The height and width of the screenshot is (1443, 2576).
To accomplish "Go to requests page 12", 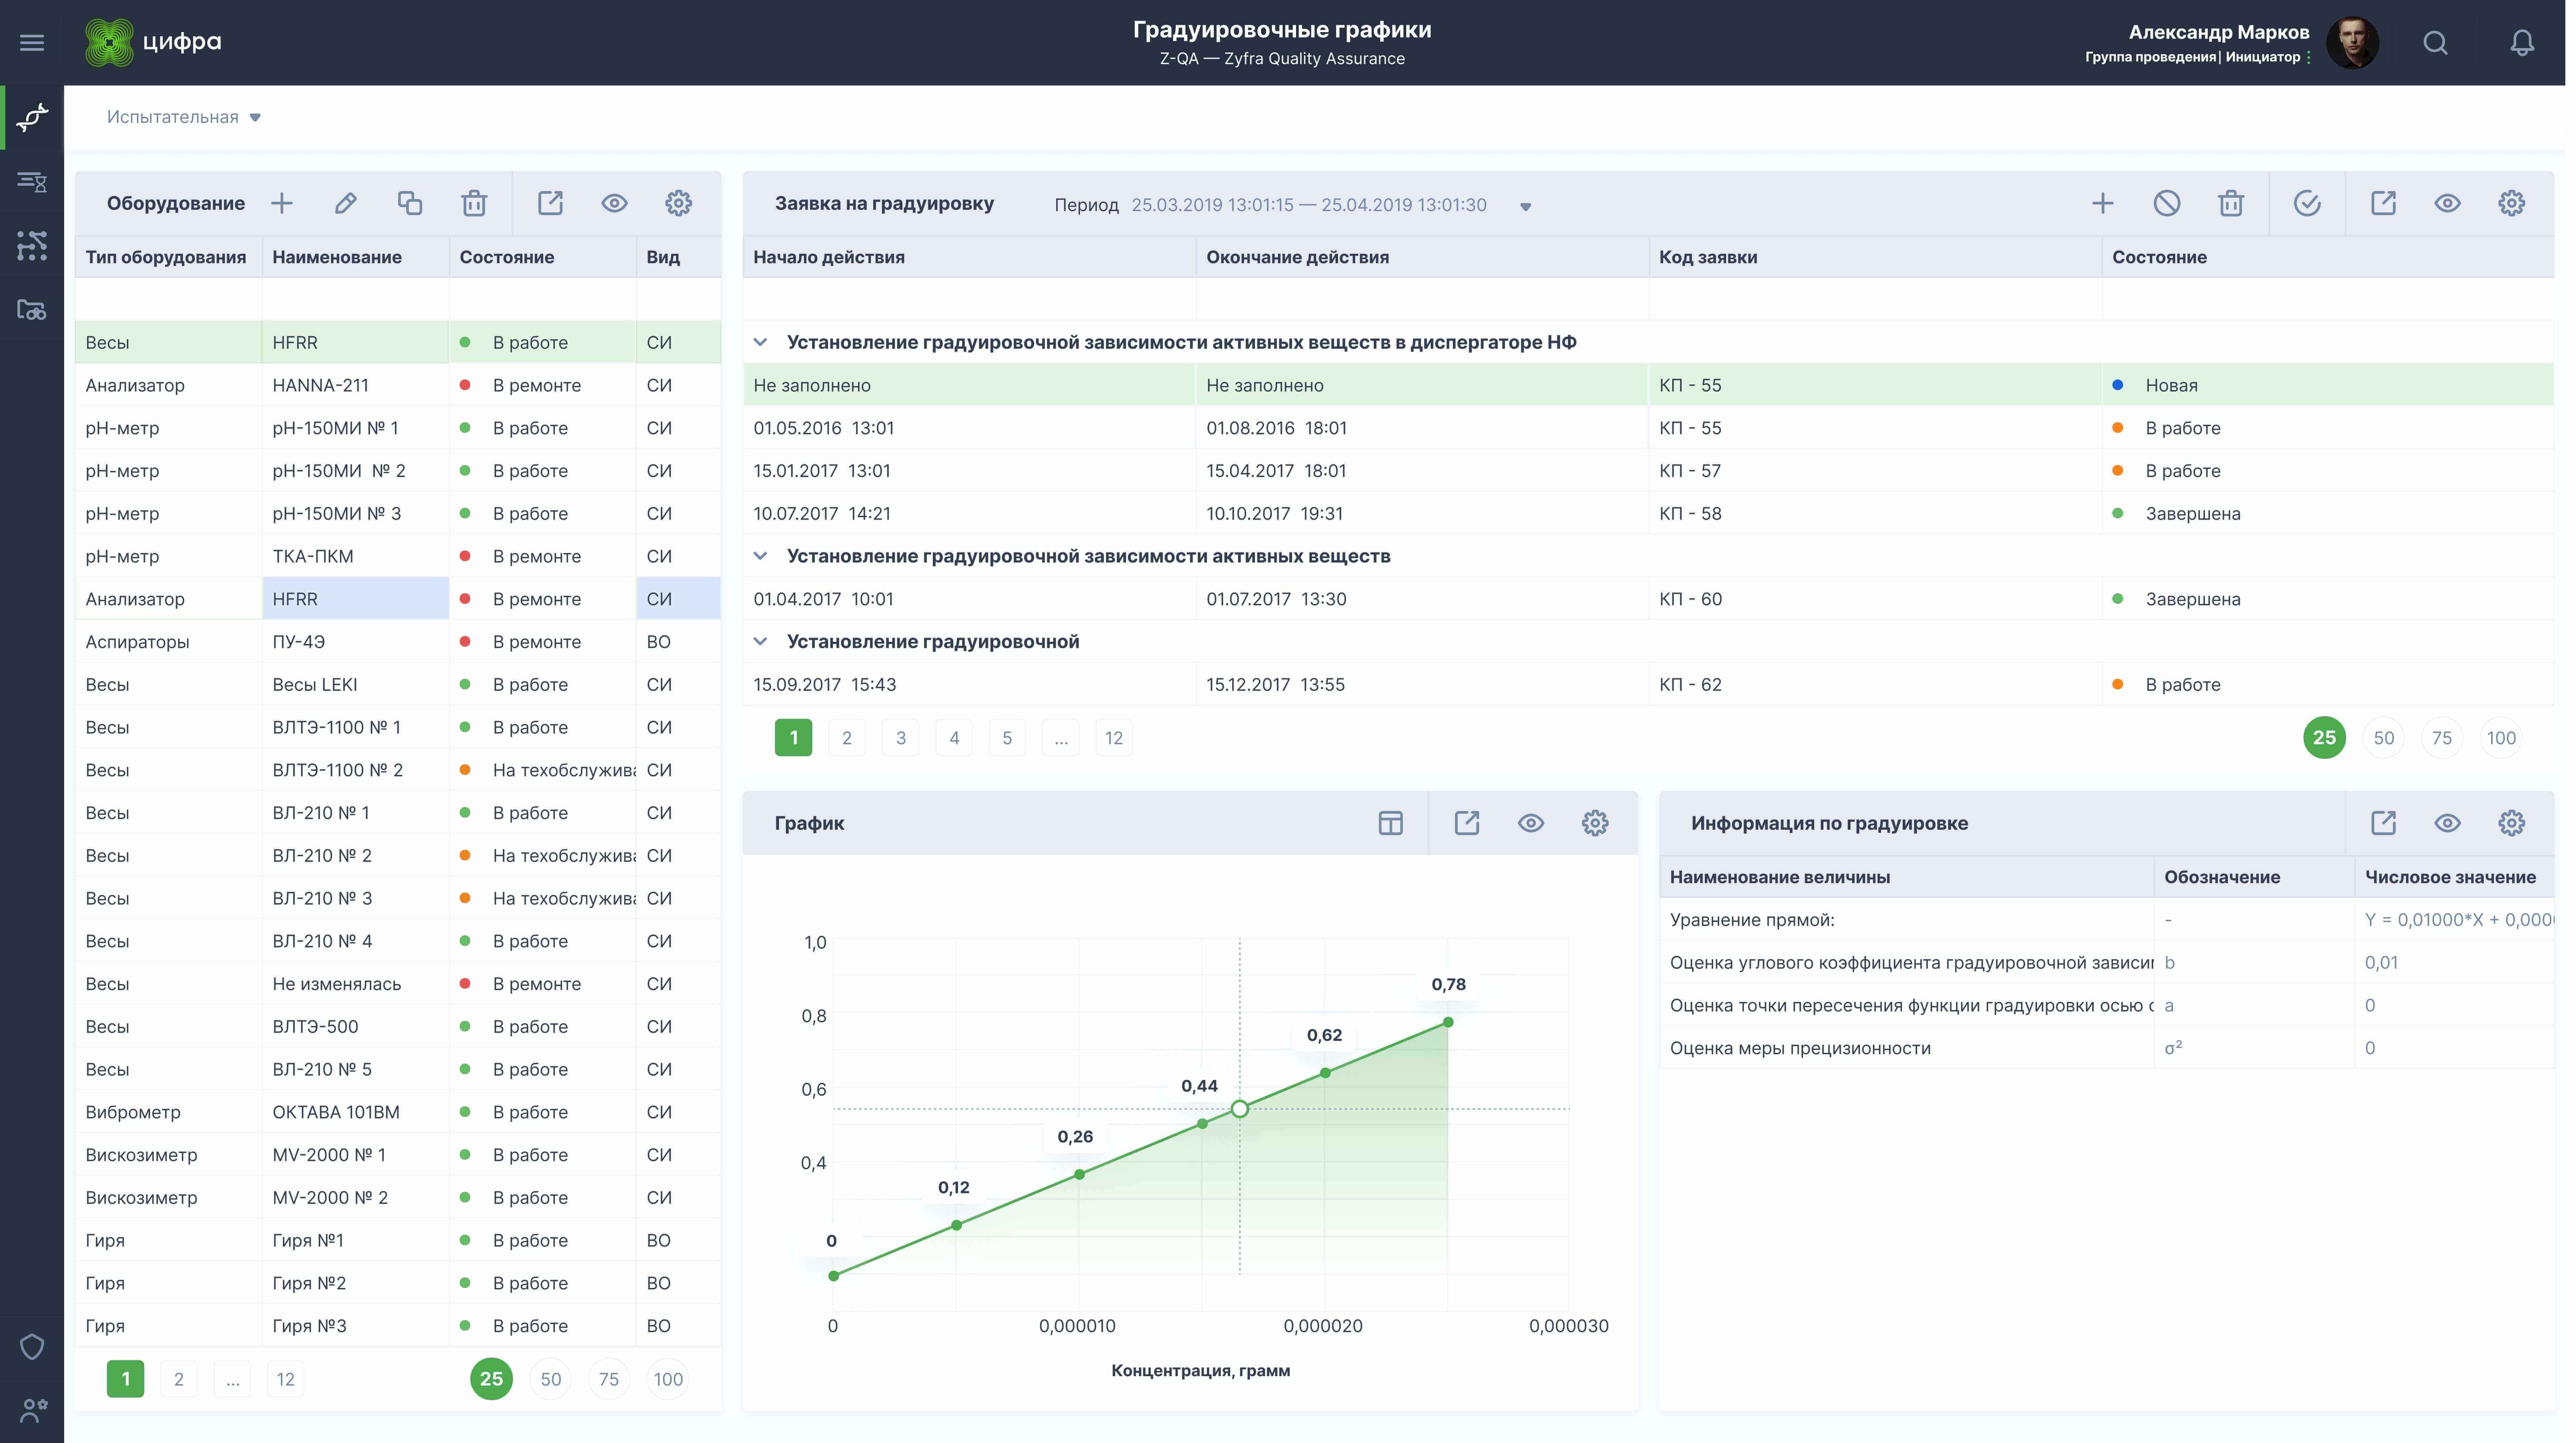I will click(x=1114, y=738).
